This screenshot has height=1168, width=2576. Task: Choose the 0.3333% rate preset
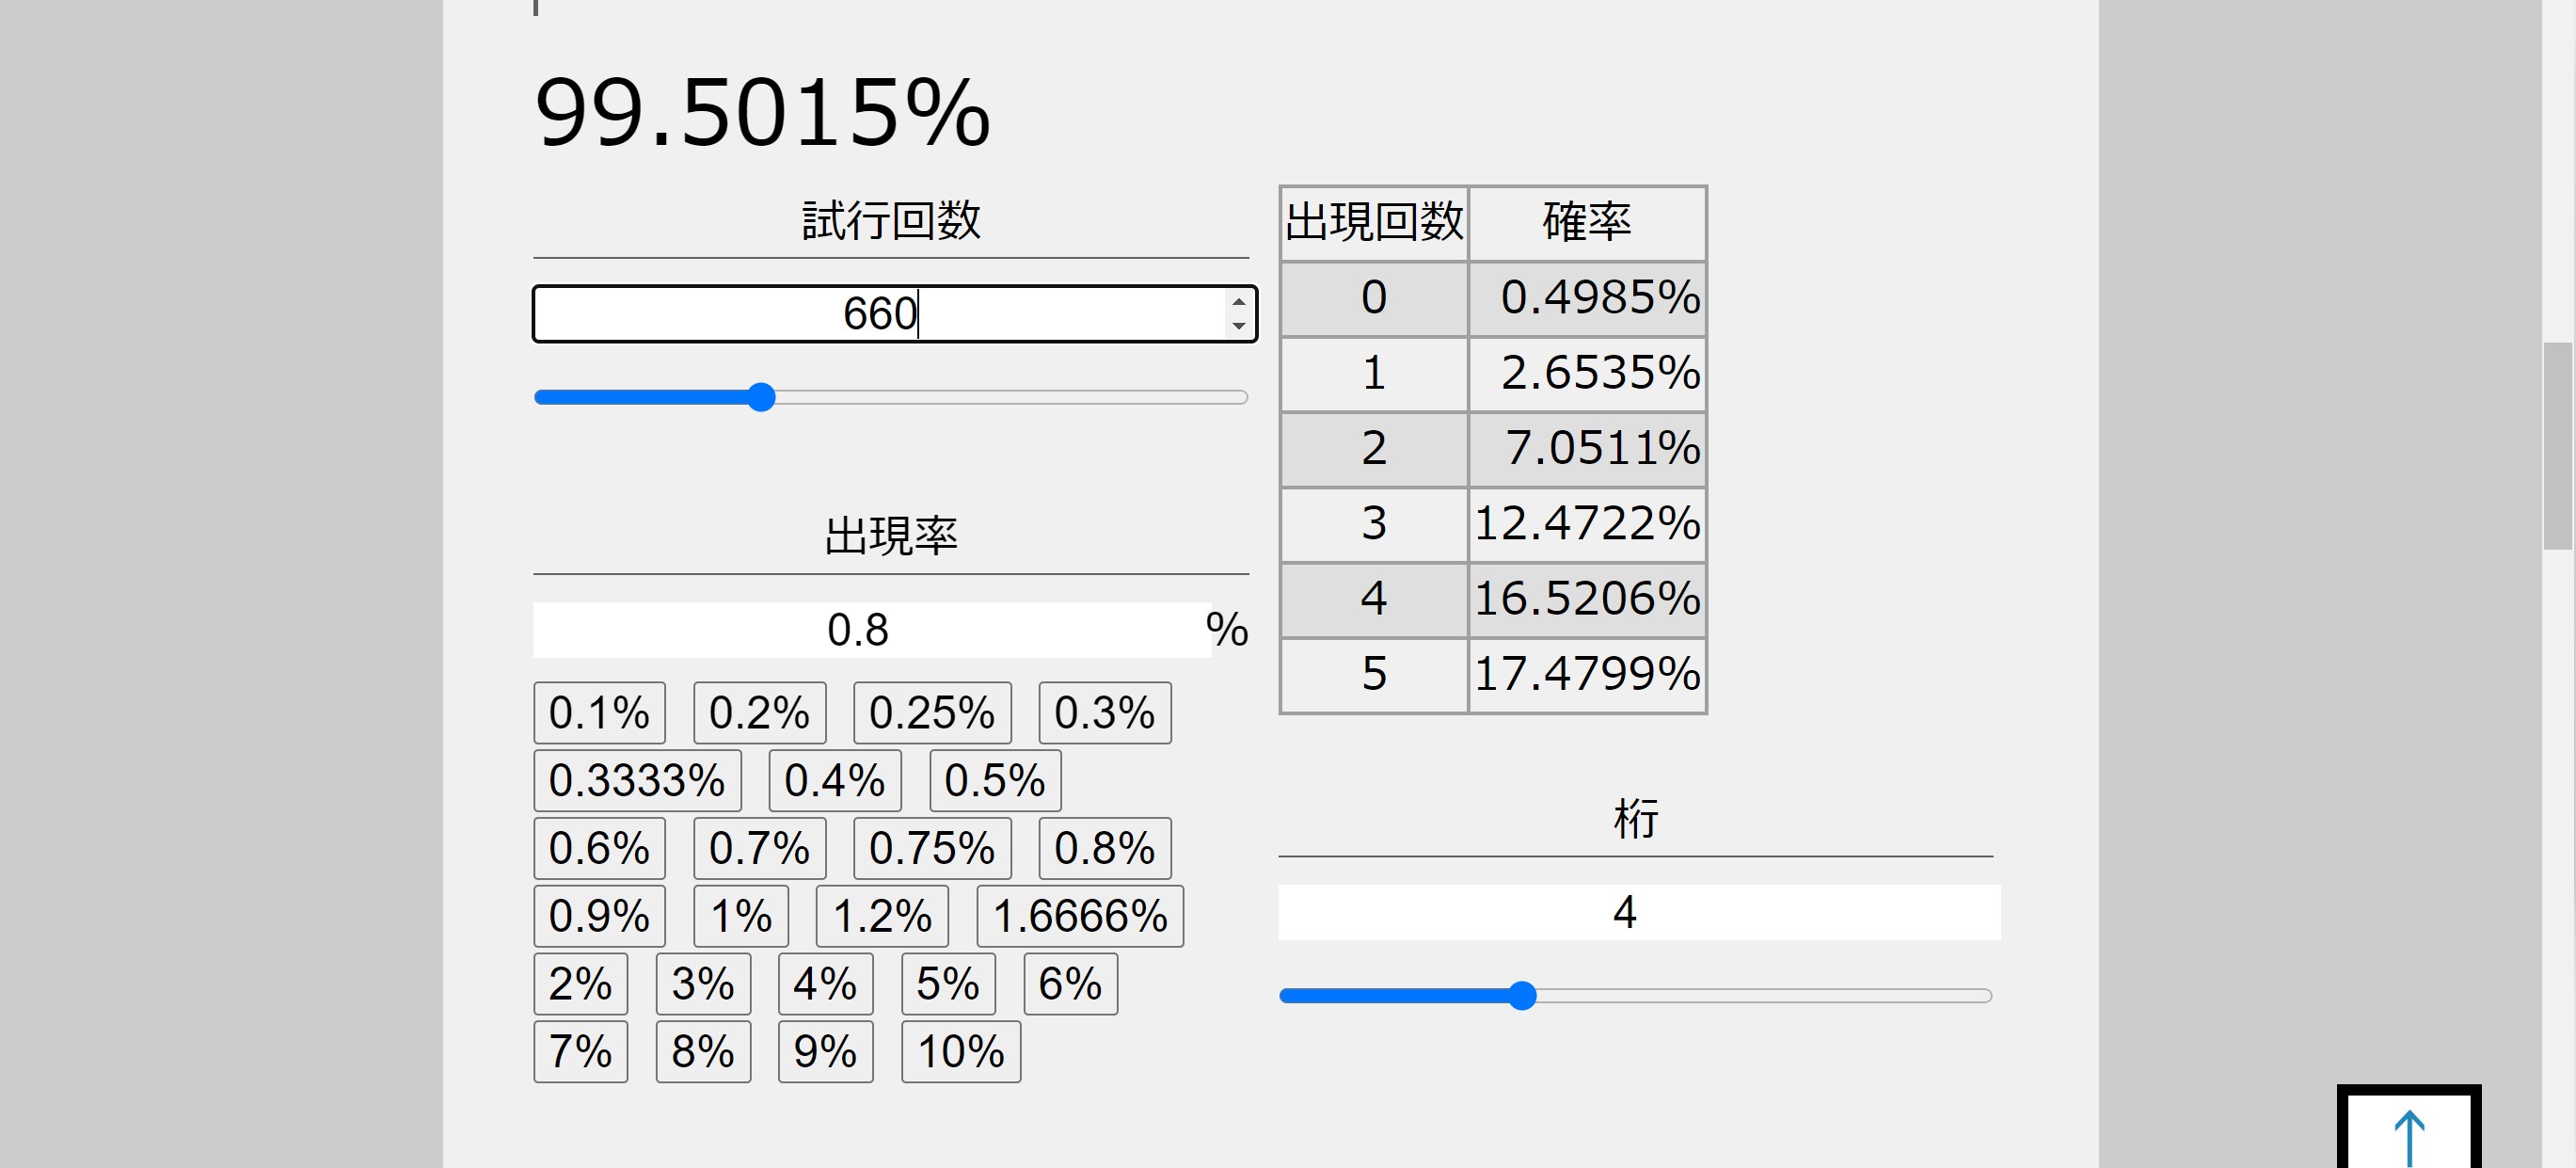[x=637, y=780]
